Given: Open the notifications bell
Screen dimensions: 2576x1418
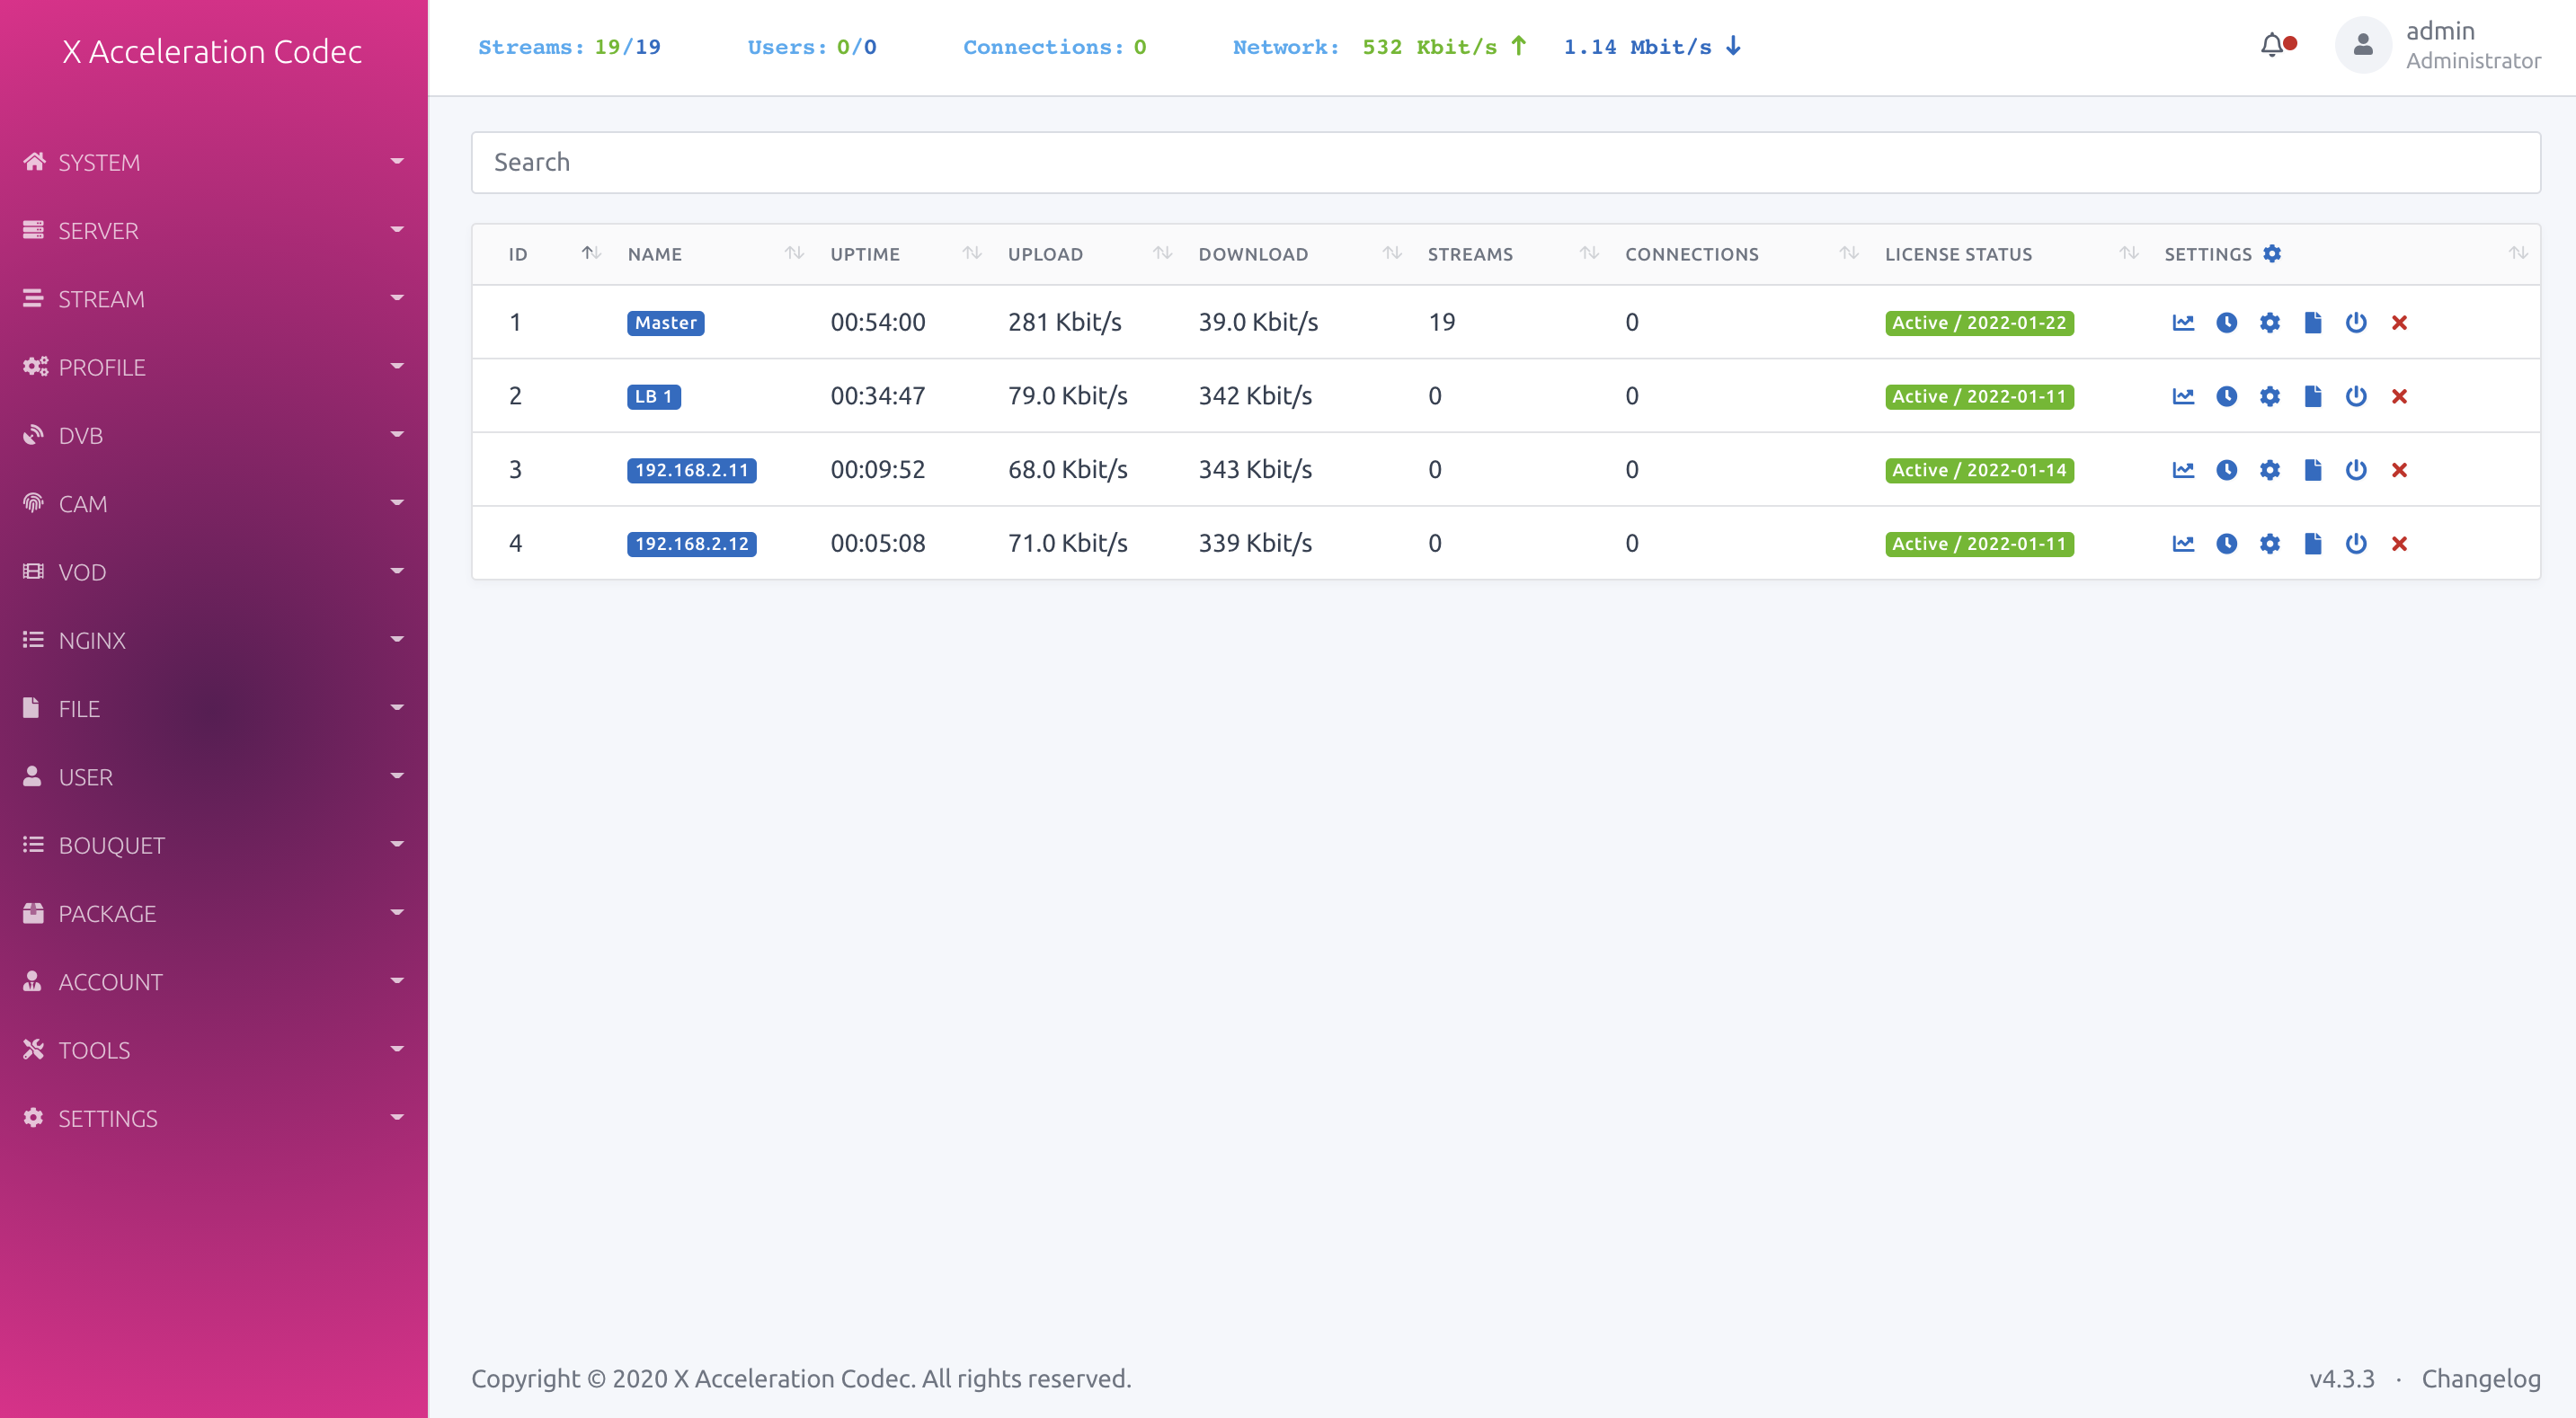Looking at the screenshot, I should pyautogui.click(x=2272, y=45).
